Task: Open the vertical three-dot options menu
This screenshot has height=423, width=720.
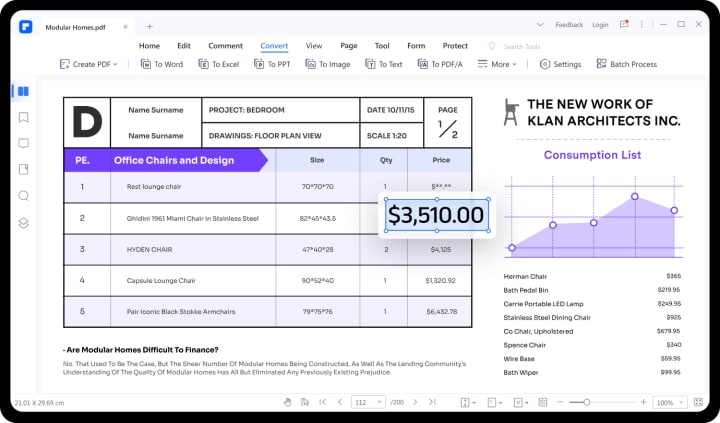Action: 641,24
